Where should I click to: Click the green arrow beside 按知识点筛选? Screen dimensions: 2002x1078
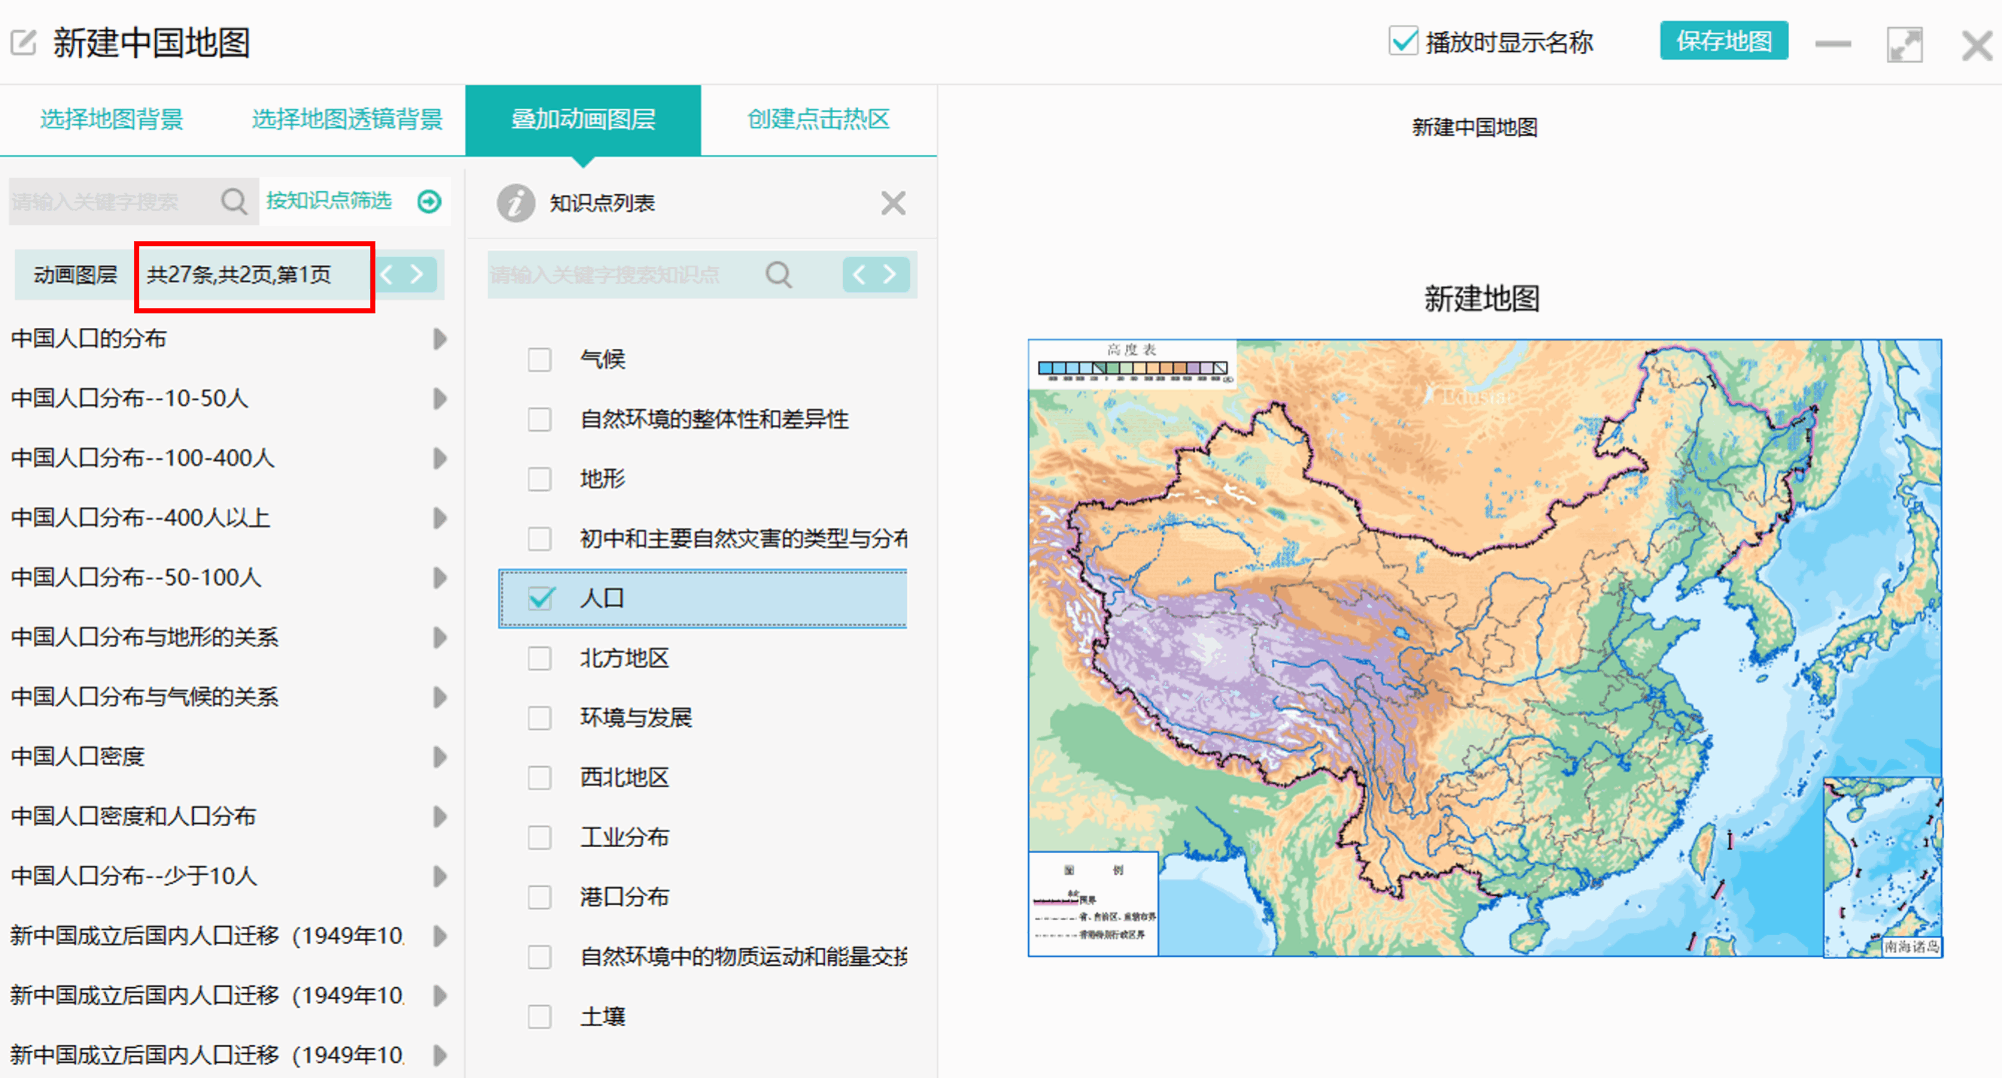pyautogui.click(x=430, y=202)
